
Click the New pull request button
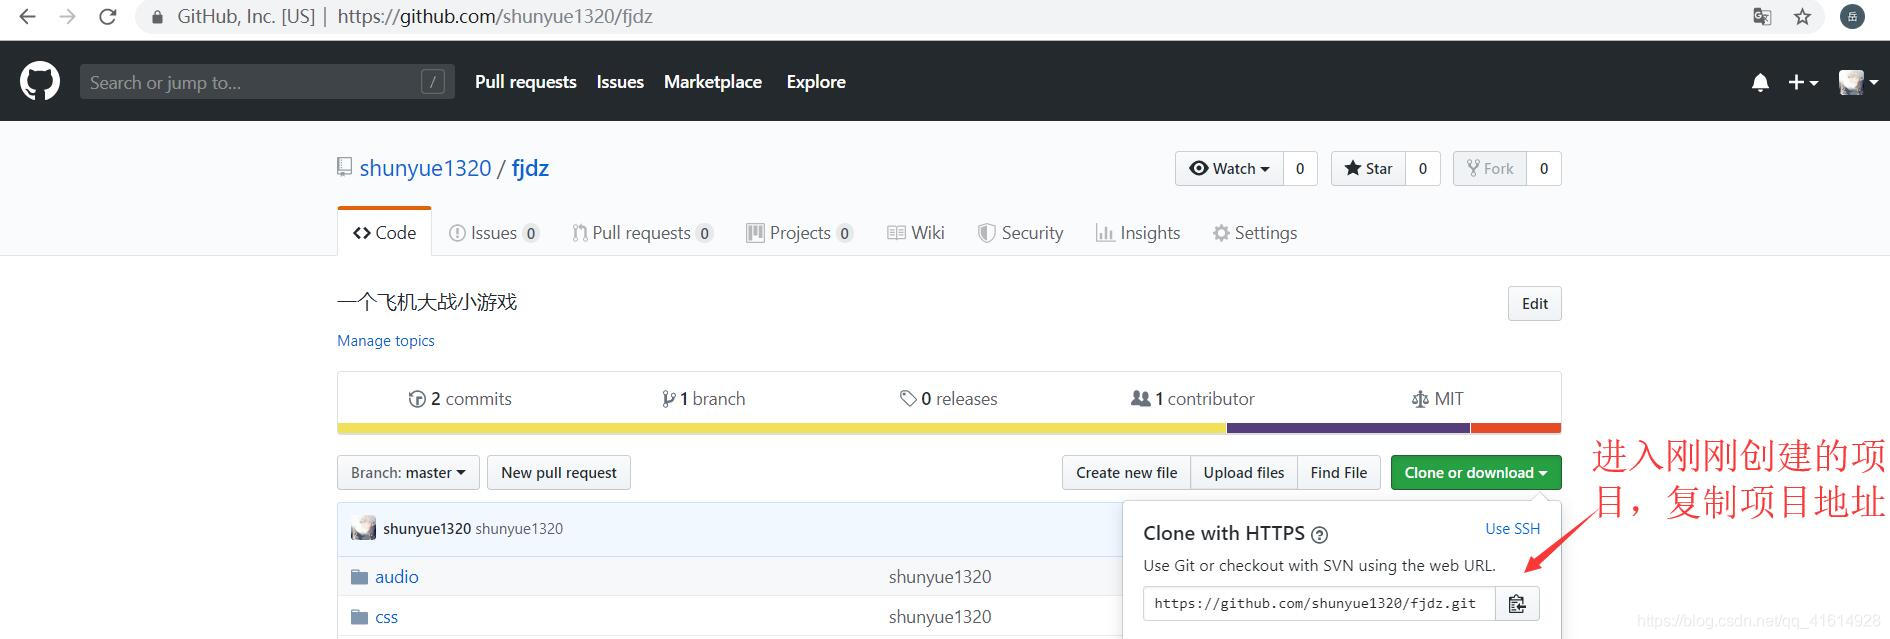(x=559, y=473)
